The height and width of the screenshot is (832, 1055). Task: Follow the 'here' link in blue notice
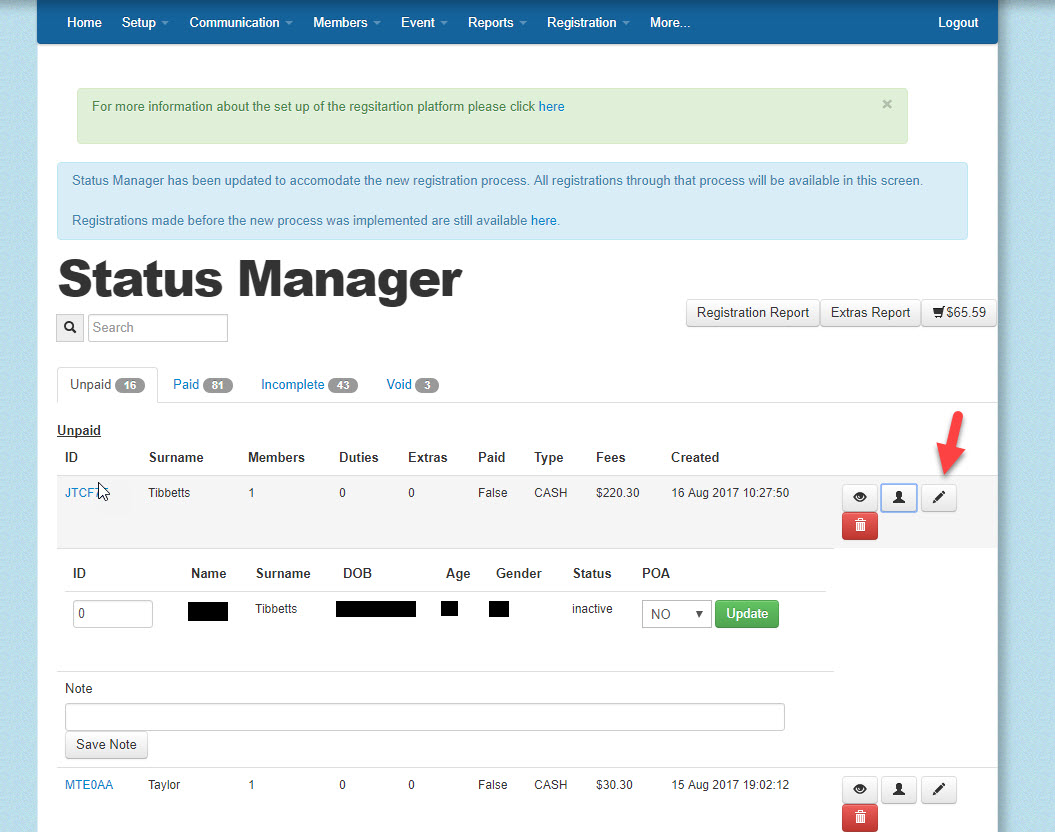pos(544,221)
